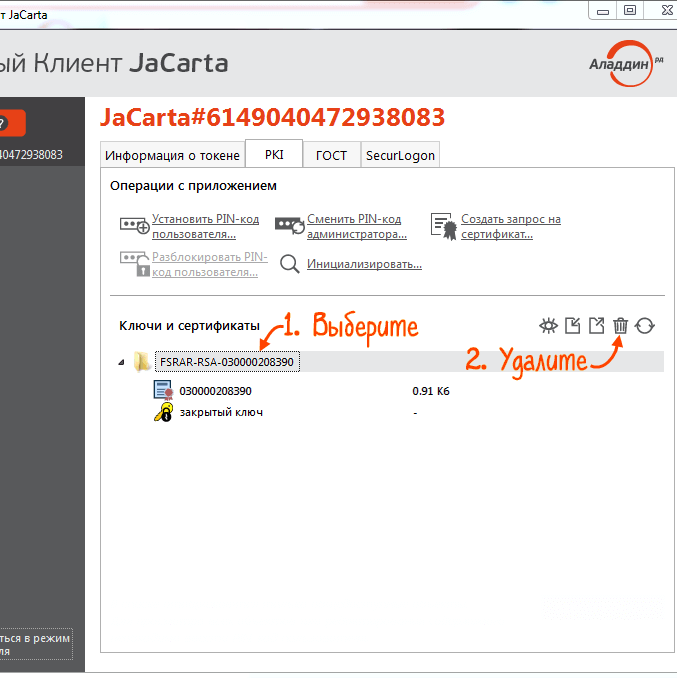Click the export certificate icon
Screen dimensions: 677x678
point(597,326)
